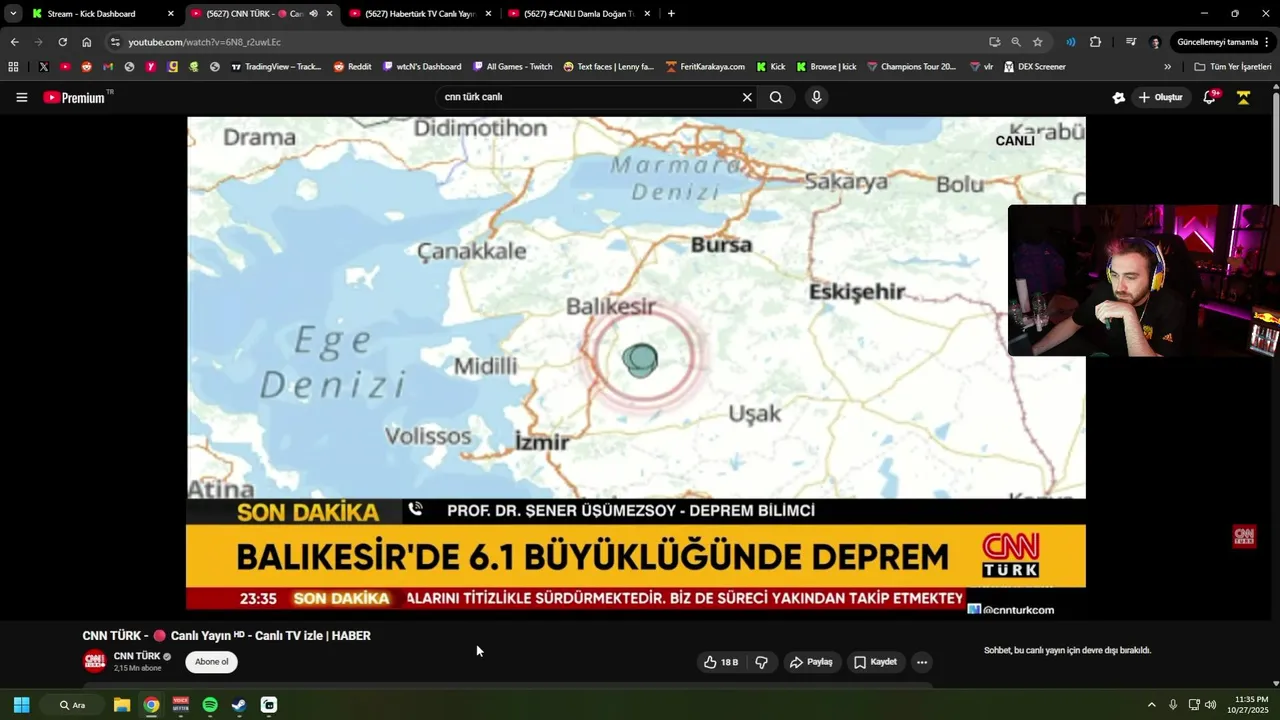The width and height of the screenshot is (1280, 720).
Task: Show hidden system tray icons
Action: click(x=1151, y=705)
